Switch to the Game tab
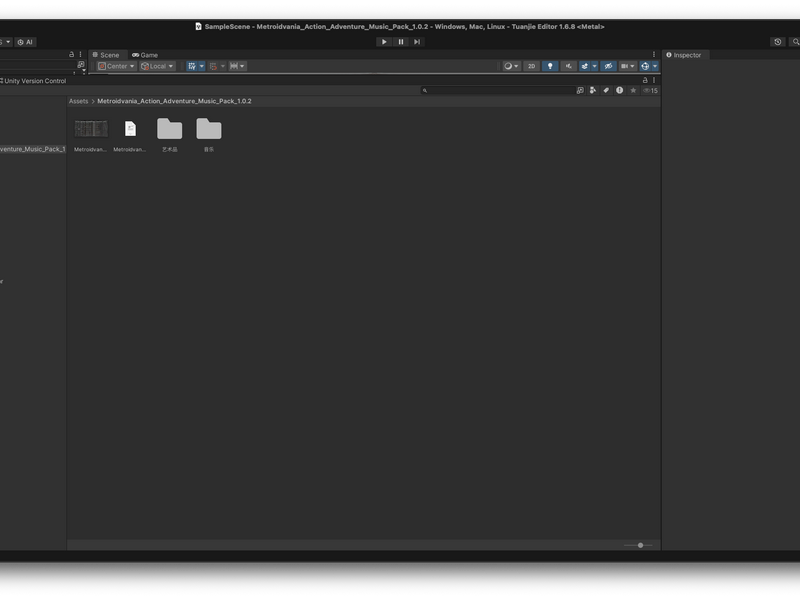Screen dimensions: 800x600 [145, 55]
